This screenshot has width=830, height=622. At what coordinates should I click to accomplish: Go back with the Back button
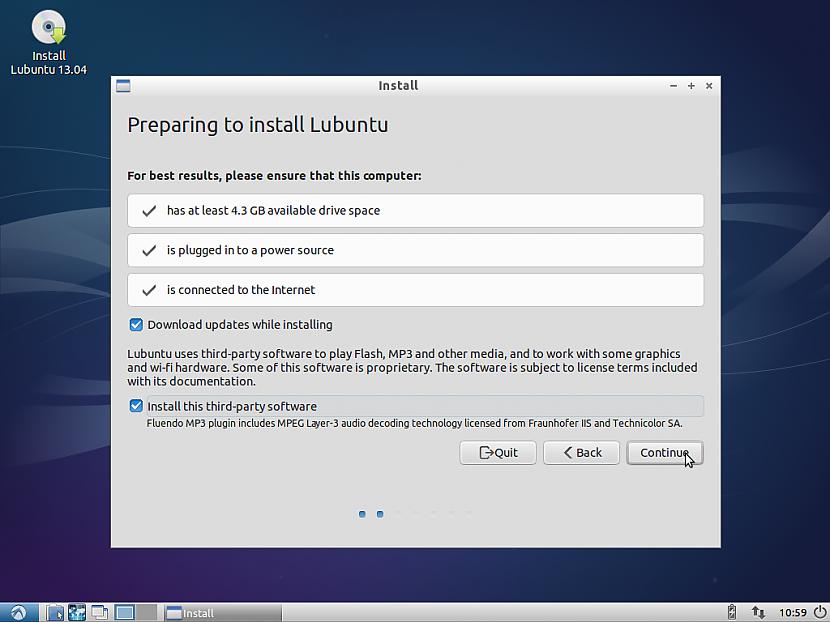(x=581, y=453)
